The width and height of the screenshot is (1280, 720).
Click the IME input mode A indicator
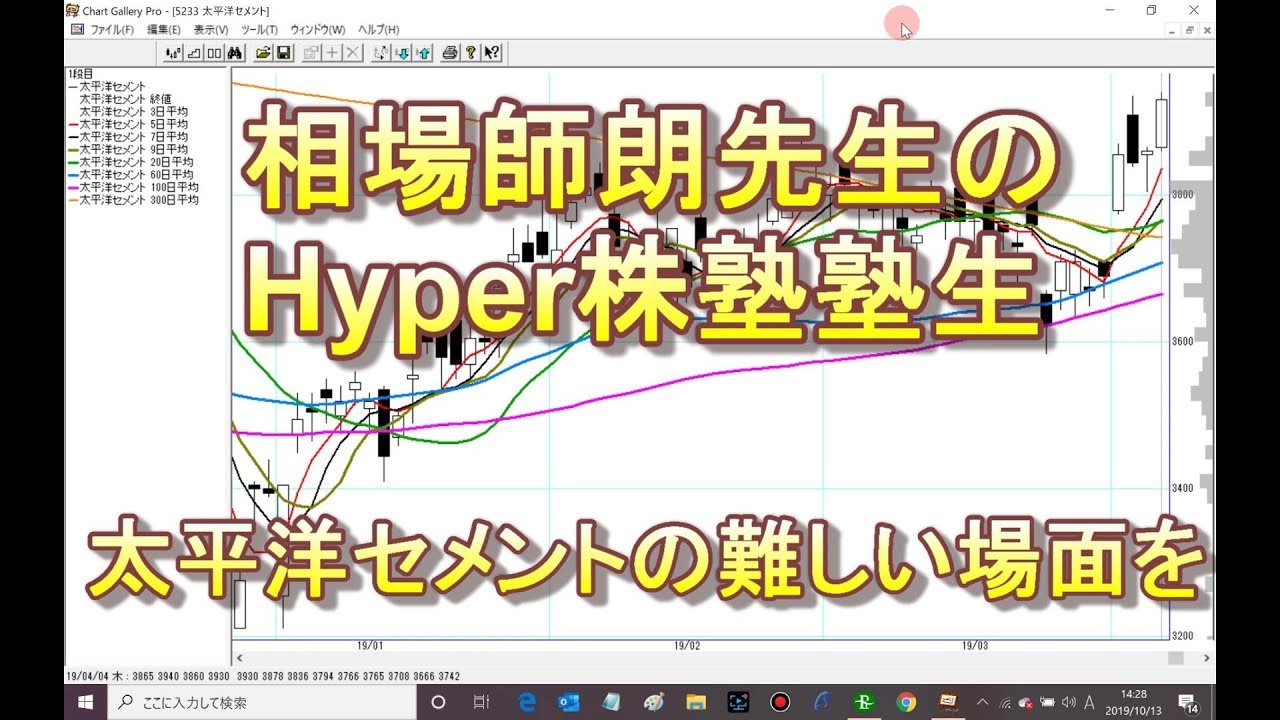pyautogui.click(x=1089, y=702)
